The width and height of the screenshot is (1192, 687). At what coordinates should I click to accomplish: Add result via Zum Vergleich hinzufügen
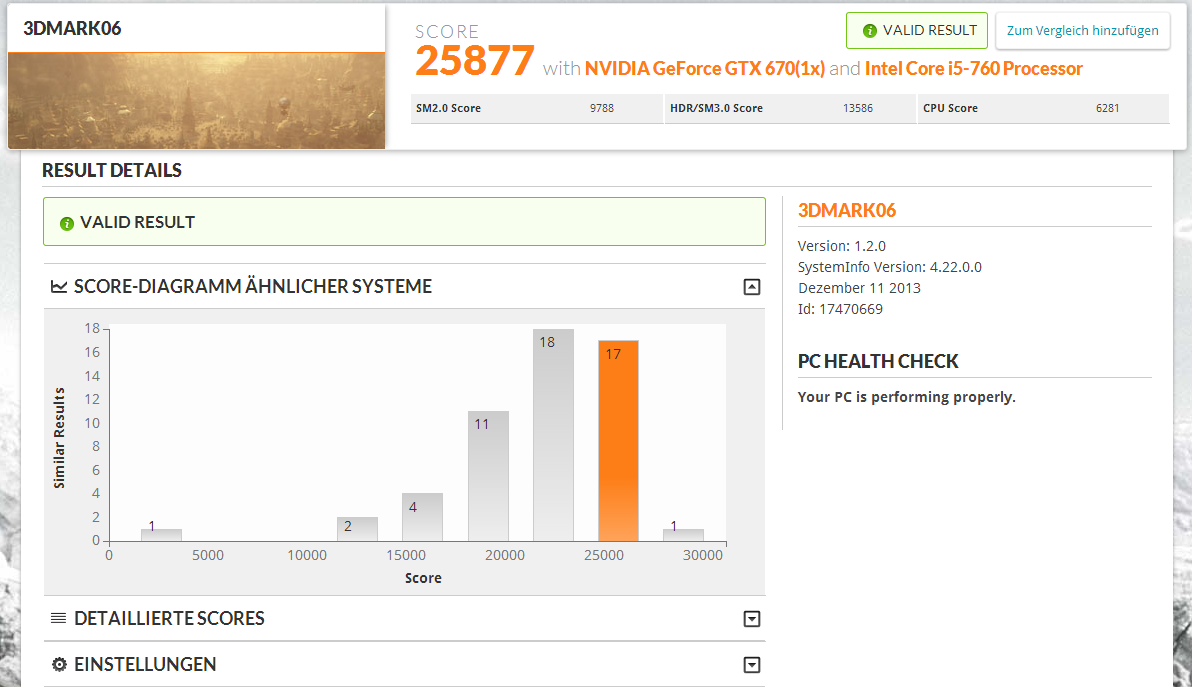coord(1083,30)
